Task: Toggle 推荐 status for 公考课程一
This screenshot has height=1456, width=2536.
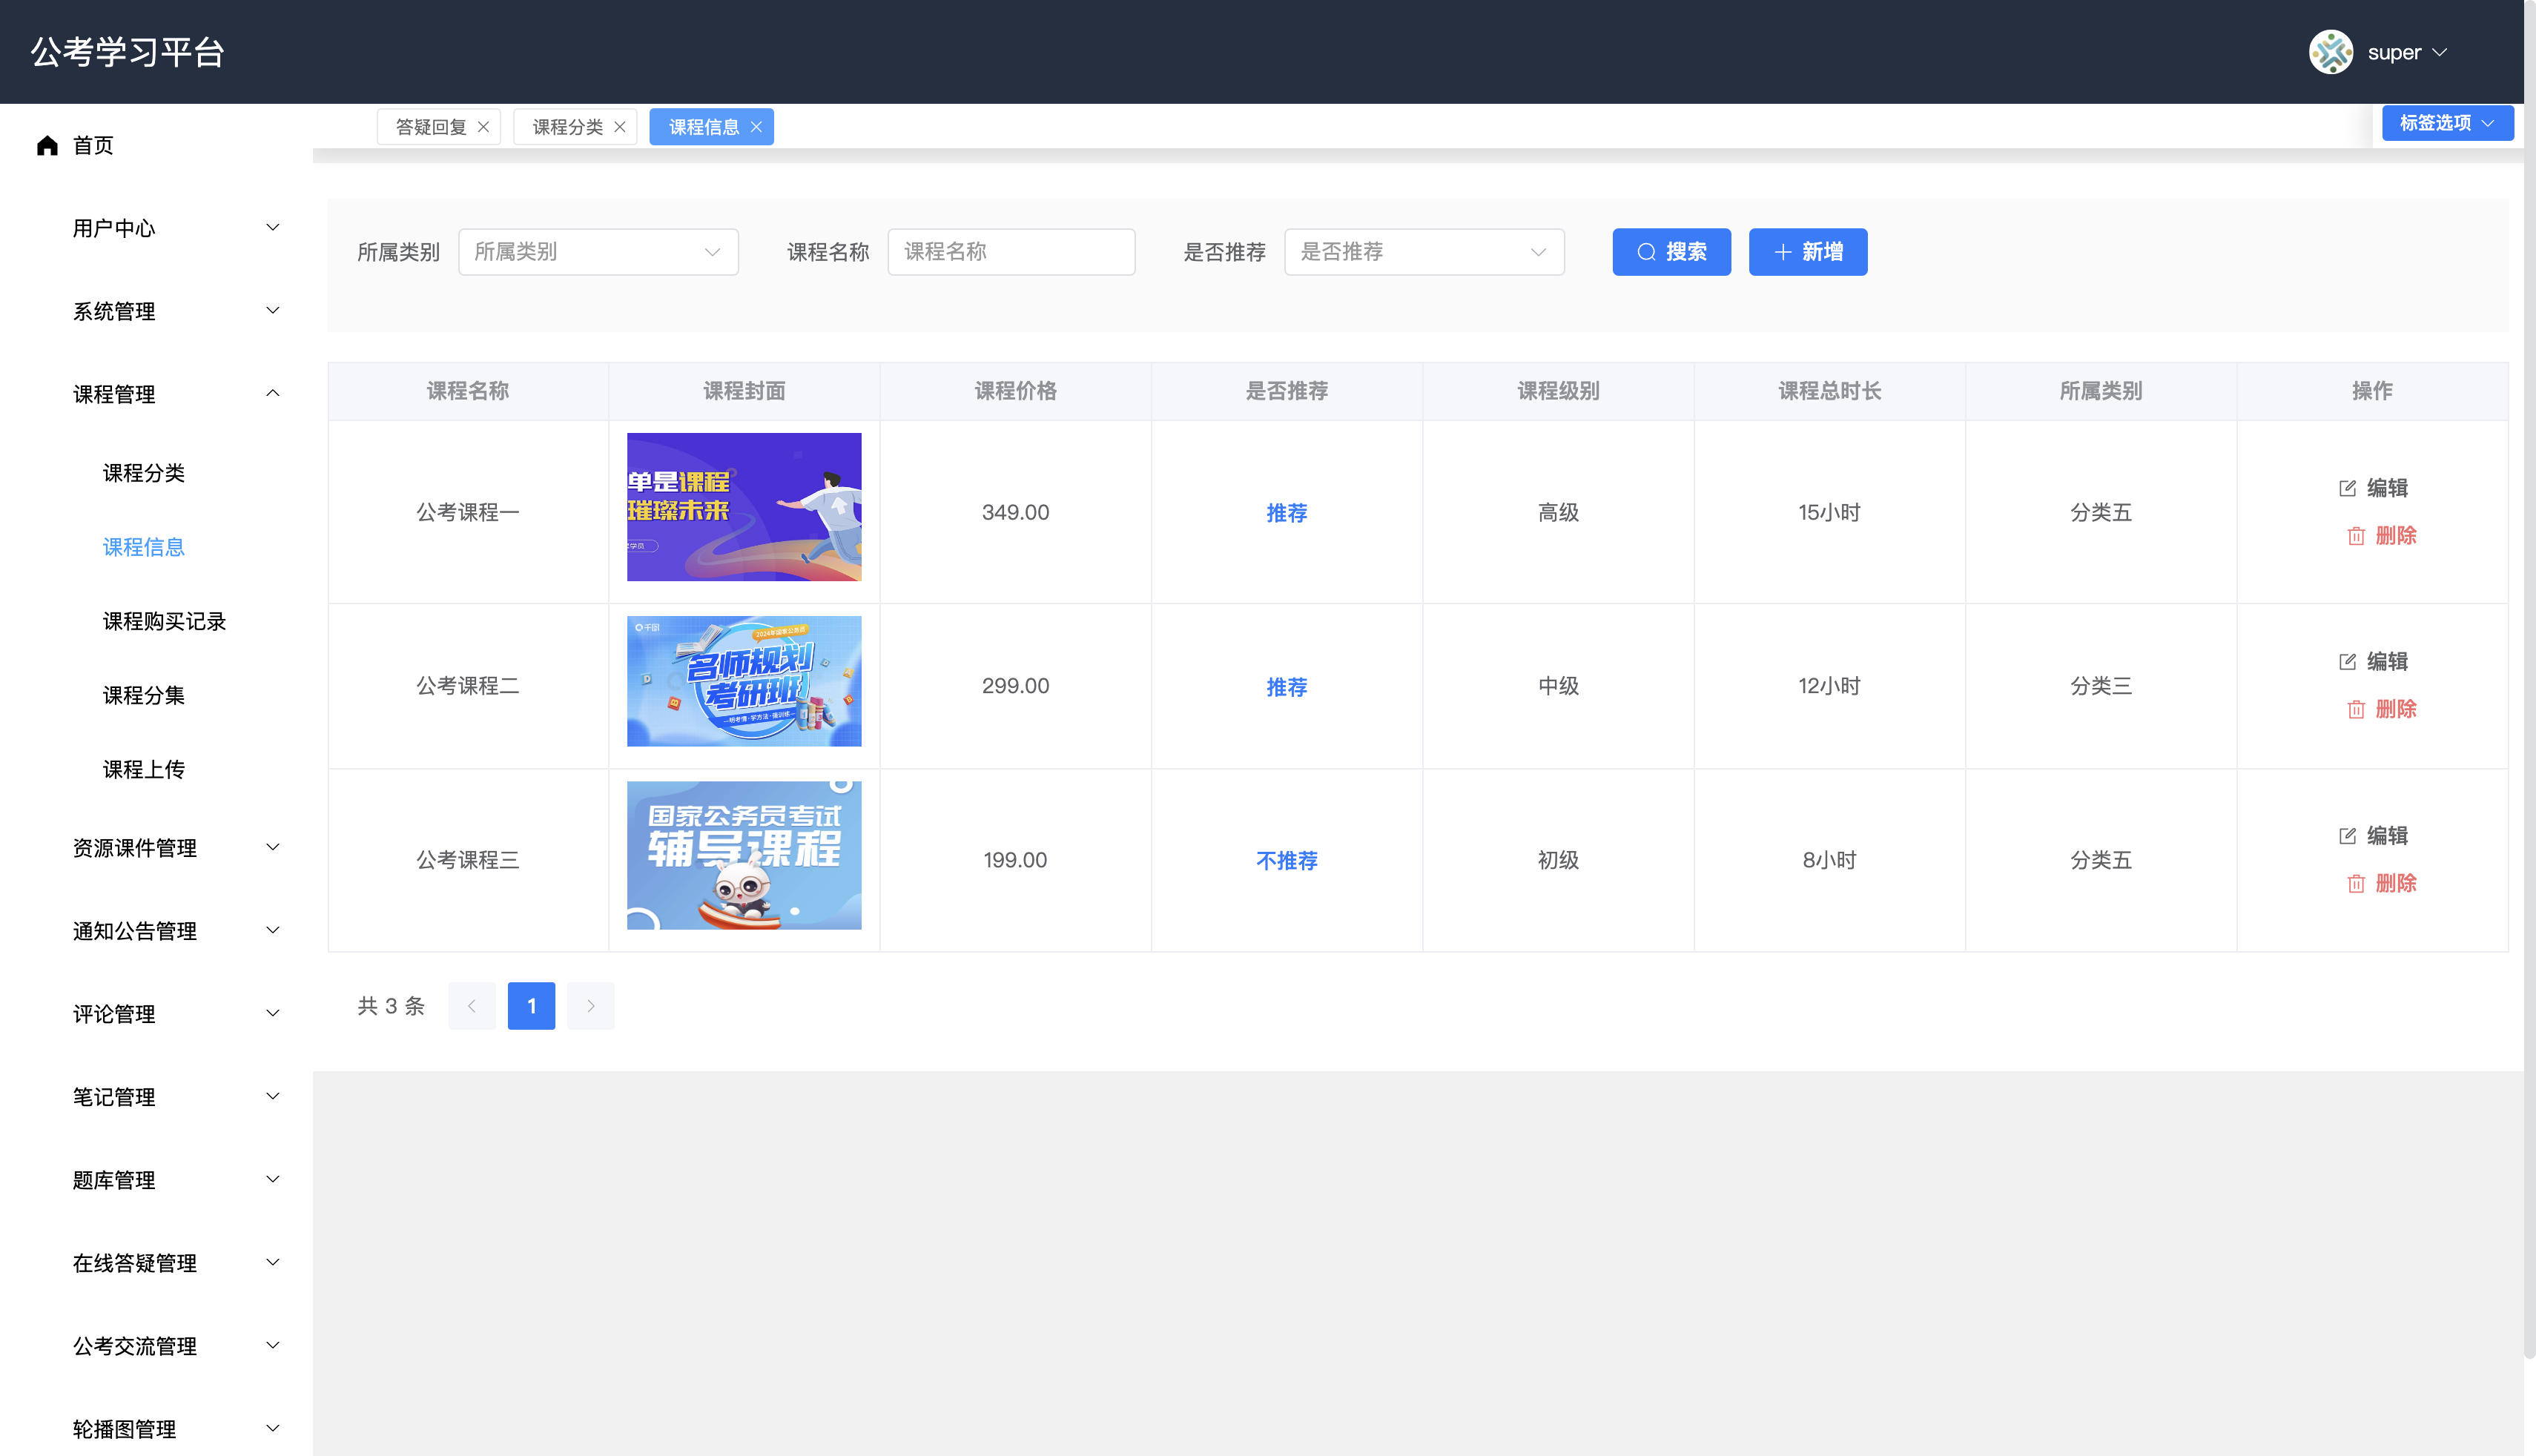Action: click(x=1287, y=513)
